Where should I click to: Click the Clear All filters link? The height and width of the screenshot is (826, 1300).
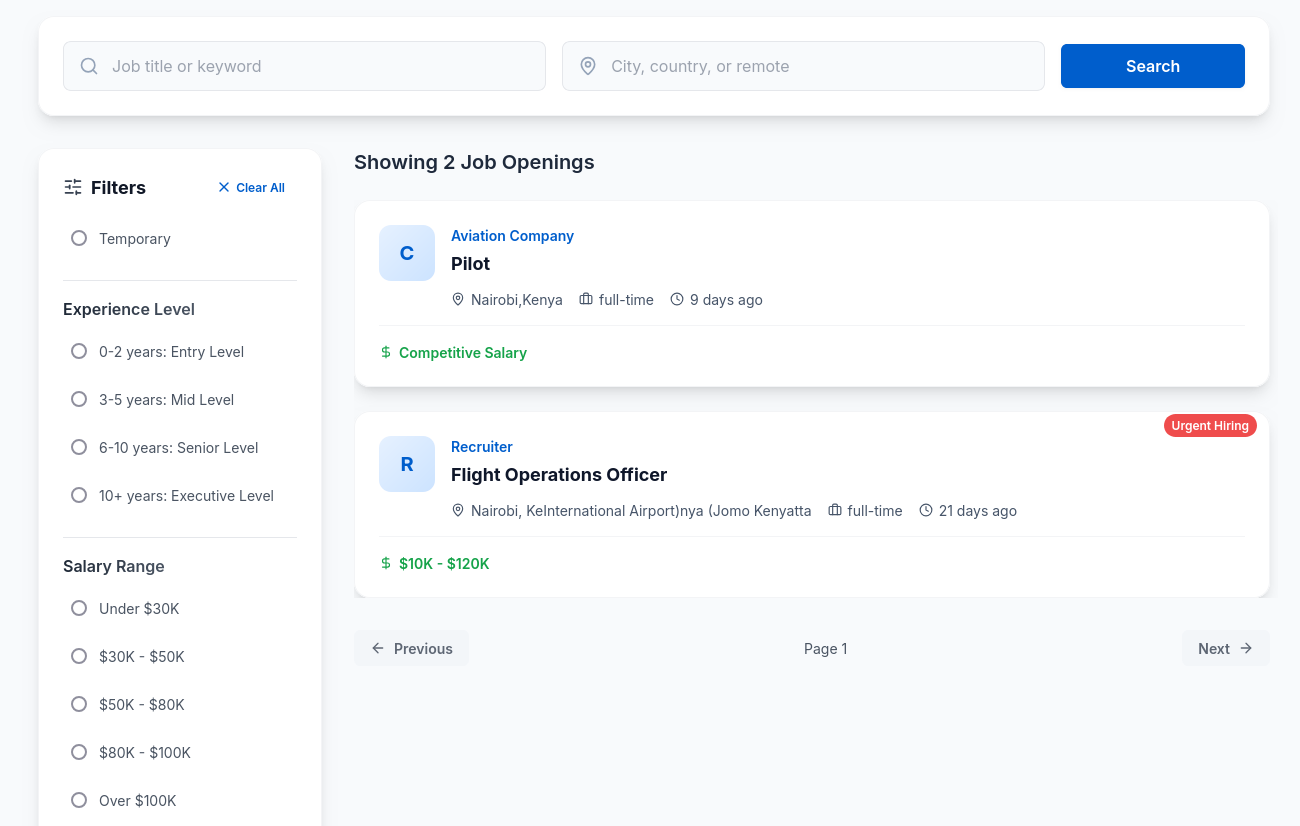point(260,187)
